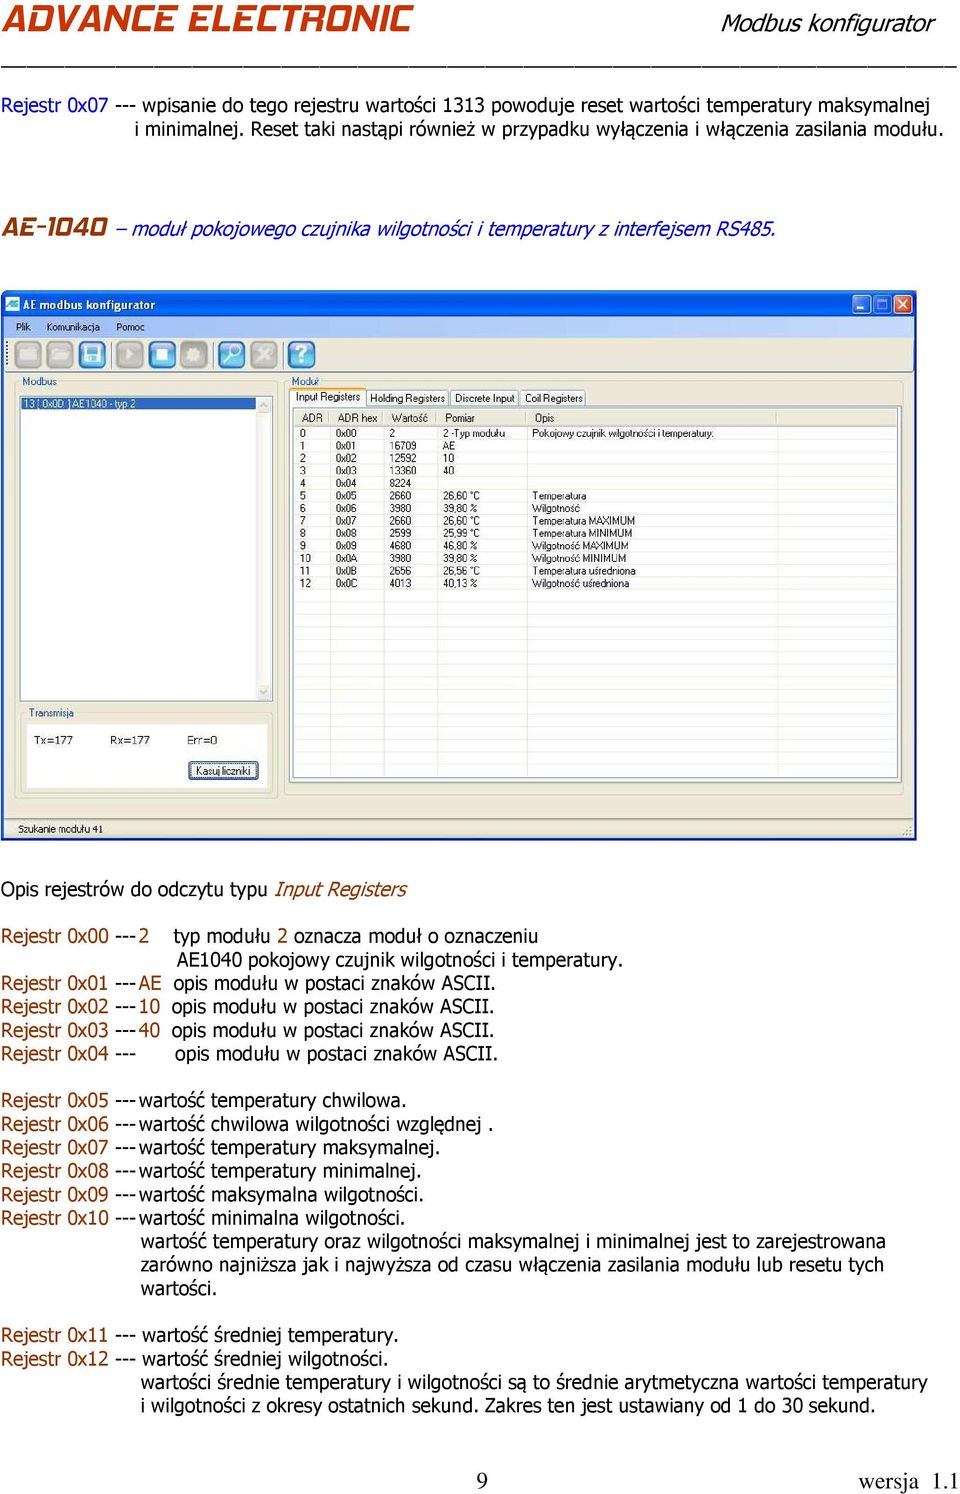Click the 'Temperatura MAXIMUM' description
The width and height of the screenshot is (960, 1494).
583,521
